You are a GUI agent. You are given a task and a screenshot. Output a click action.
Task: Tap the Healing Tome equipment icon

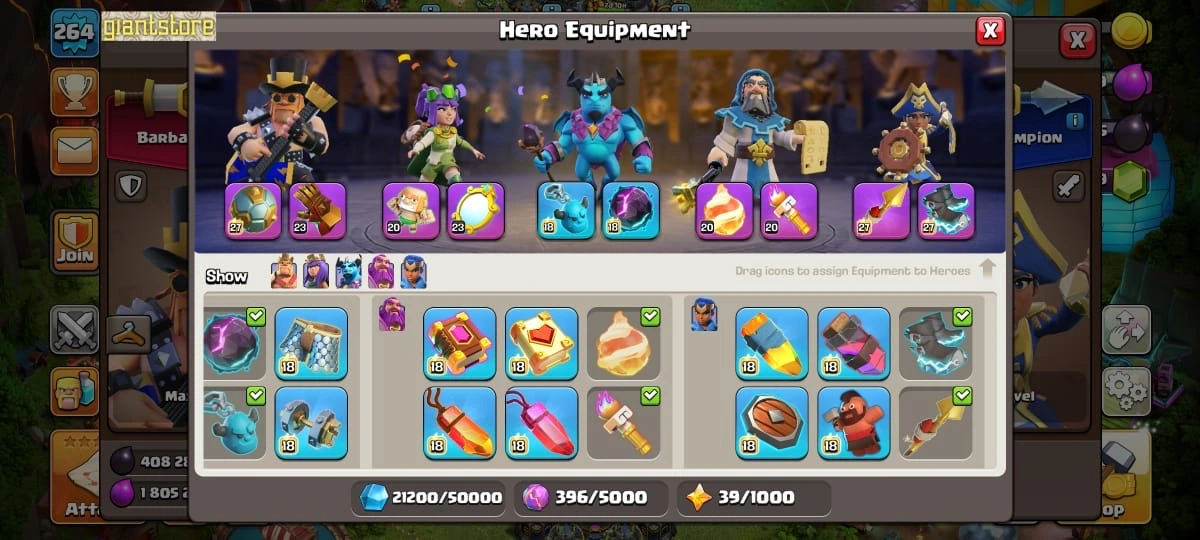click(x=542, y=343)
